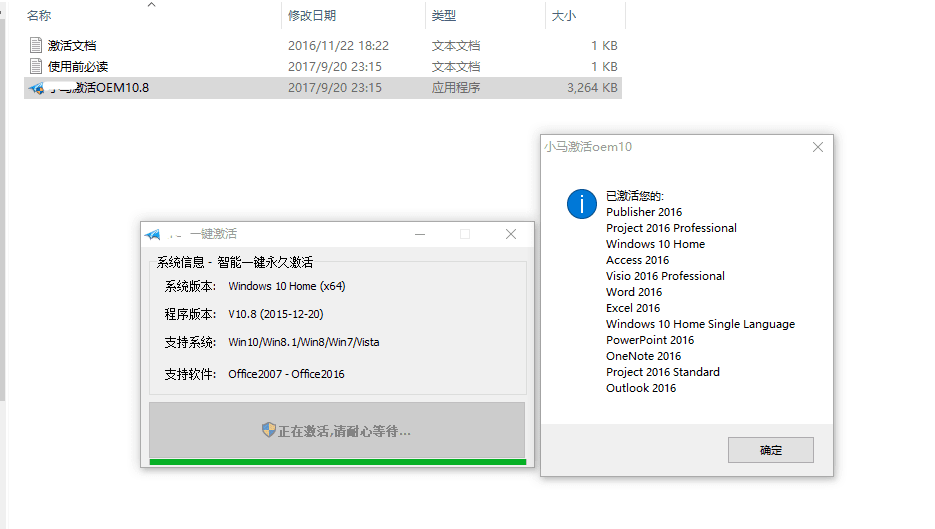The height and width of the screenshot is (529, 935).
Task: Click Publisher 2016 in activated list
Action: tap(644, 212)
